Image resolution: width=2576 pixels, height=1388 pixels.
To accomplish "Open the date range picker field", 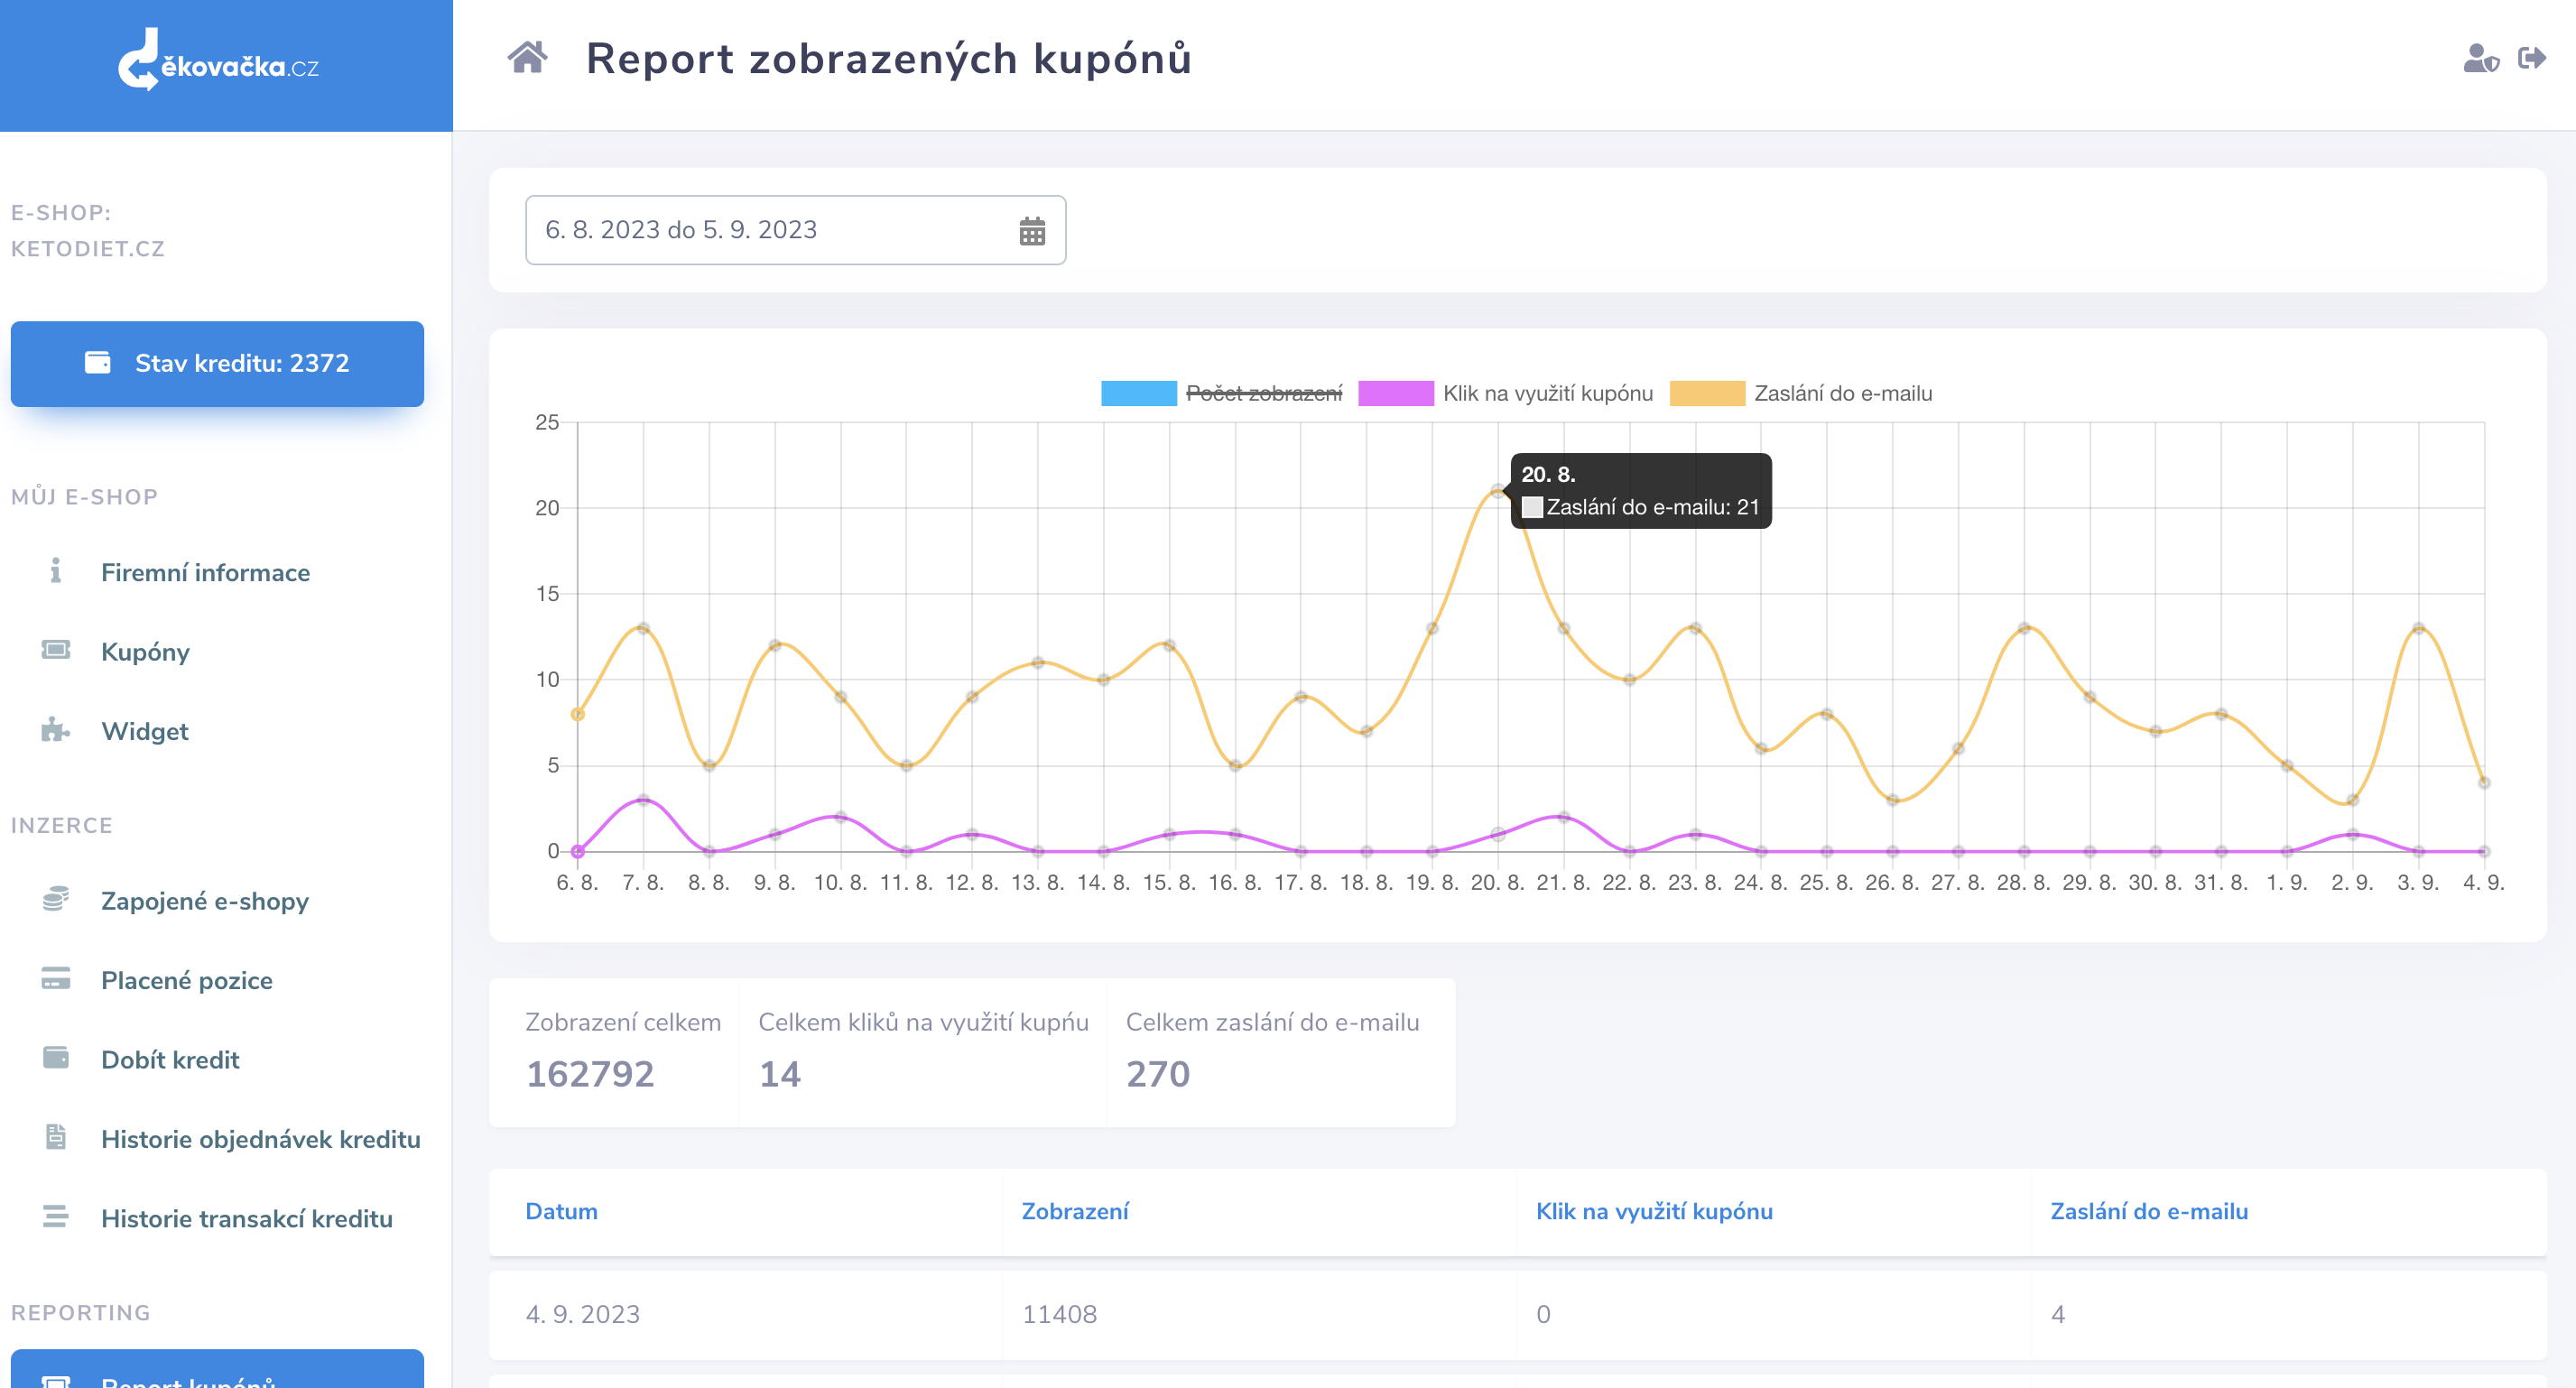I will 795,230.
